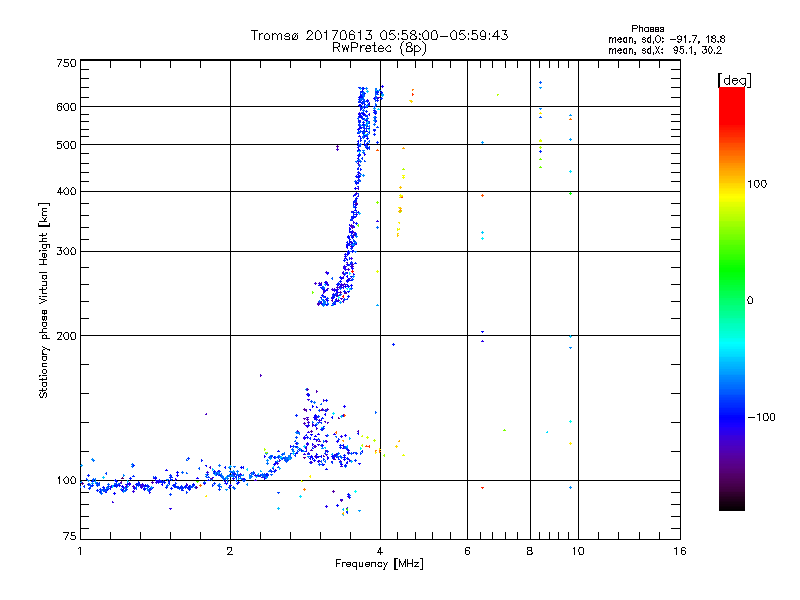
Task: Click the y-axis tick label '300'
Action: point(66,252)
